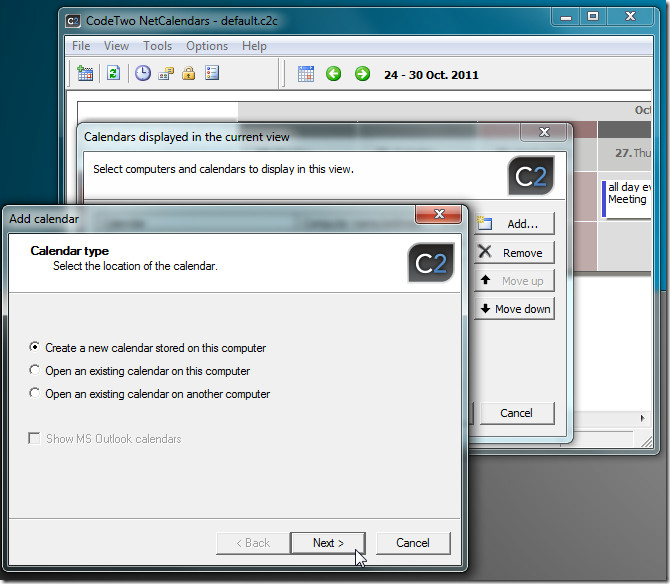This screenshot has width=670, height=584.
Task: Click the window resize grip corner
Action: [646, 441]
